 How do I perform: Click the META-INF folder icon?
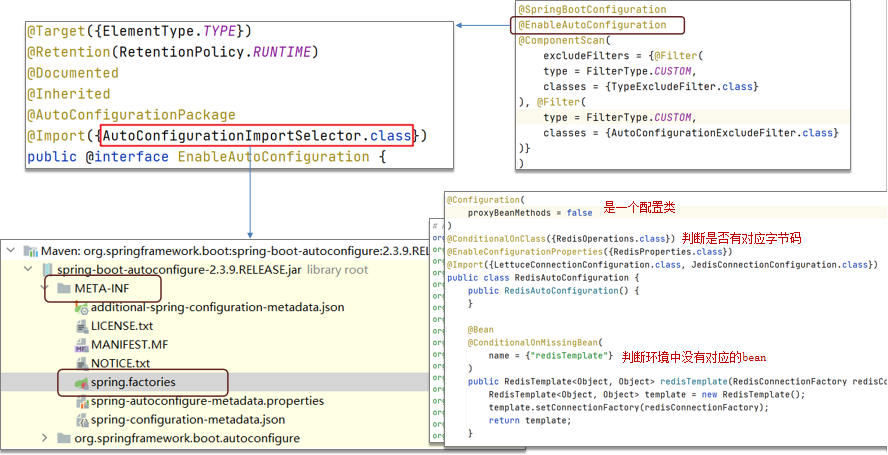click(64, 289)
